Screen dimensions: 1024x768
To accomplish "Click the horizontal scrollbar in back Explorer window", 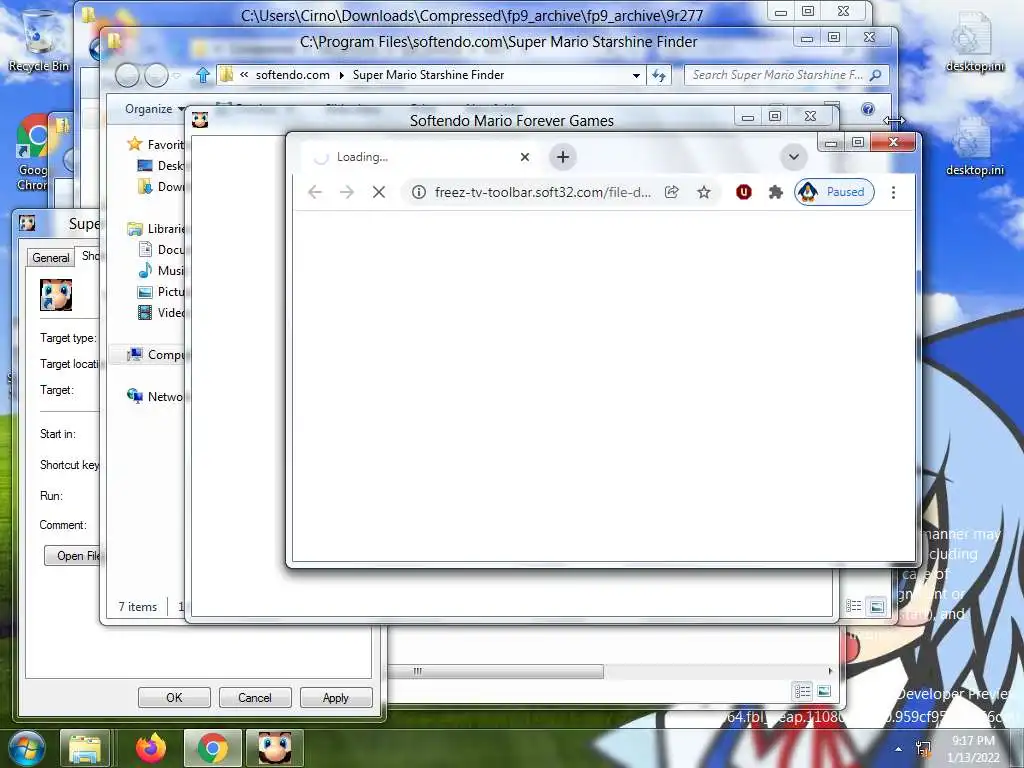I will pyautogui.click(x=496, y=671).
